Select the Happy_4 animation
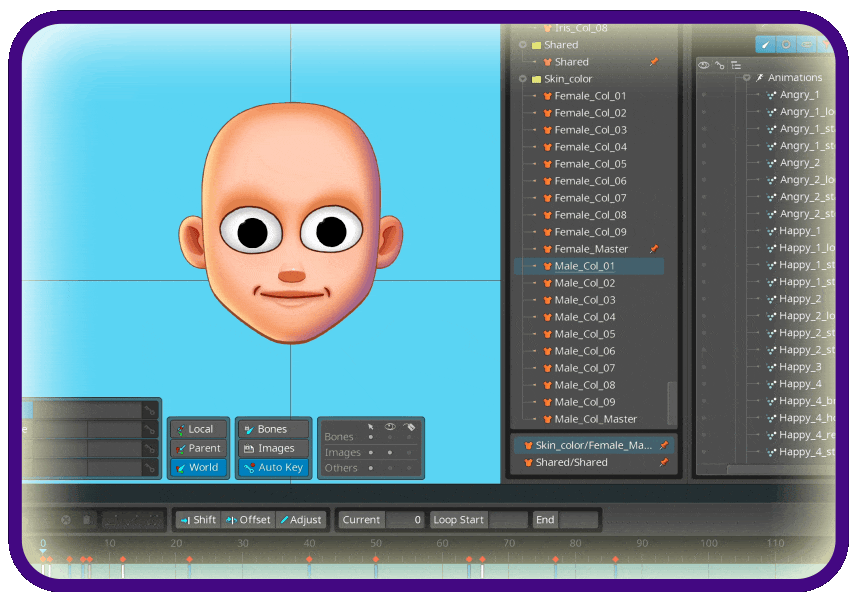The image size is (861, 605). click(x=800, y=384)
